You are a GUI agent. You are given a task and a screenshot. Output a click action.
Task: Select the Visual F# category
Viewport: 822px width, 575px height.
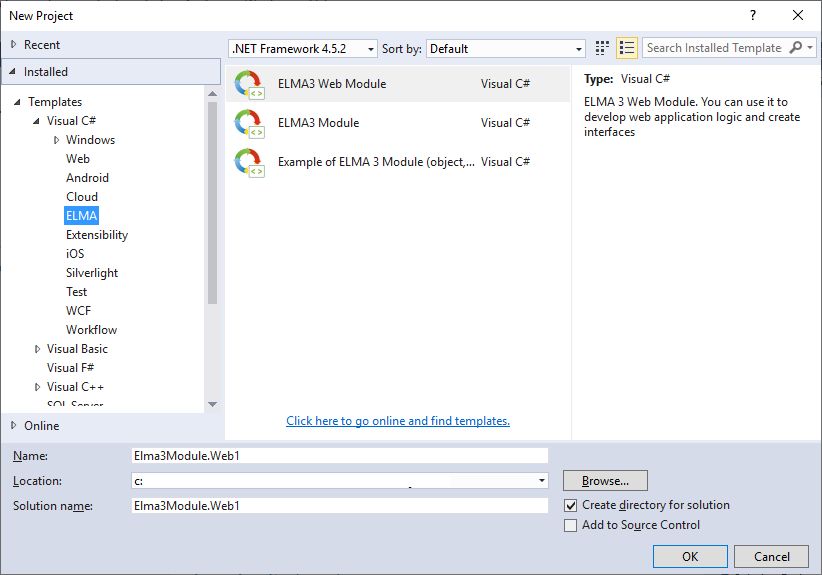[x=70, y=367]
